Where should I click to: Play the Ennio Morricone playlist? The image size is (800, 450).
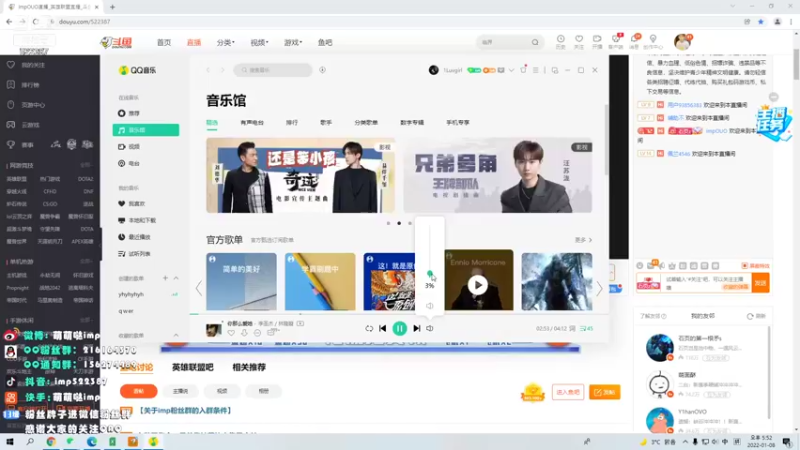(x=478, y=285)
